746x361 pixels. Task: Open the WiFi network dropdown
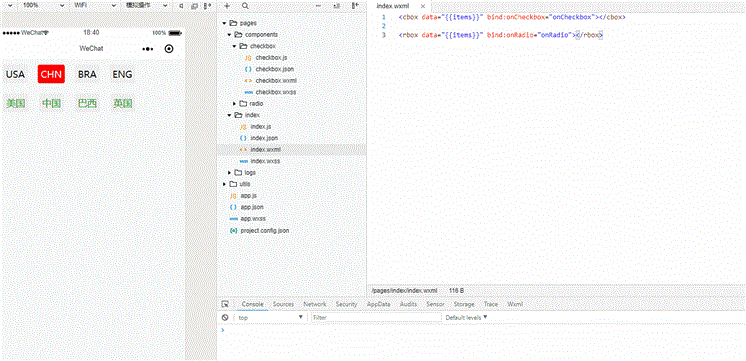coord(95,5)
